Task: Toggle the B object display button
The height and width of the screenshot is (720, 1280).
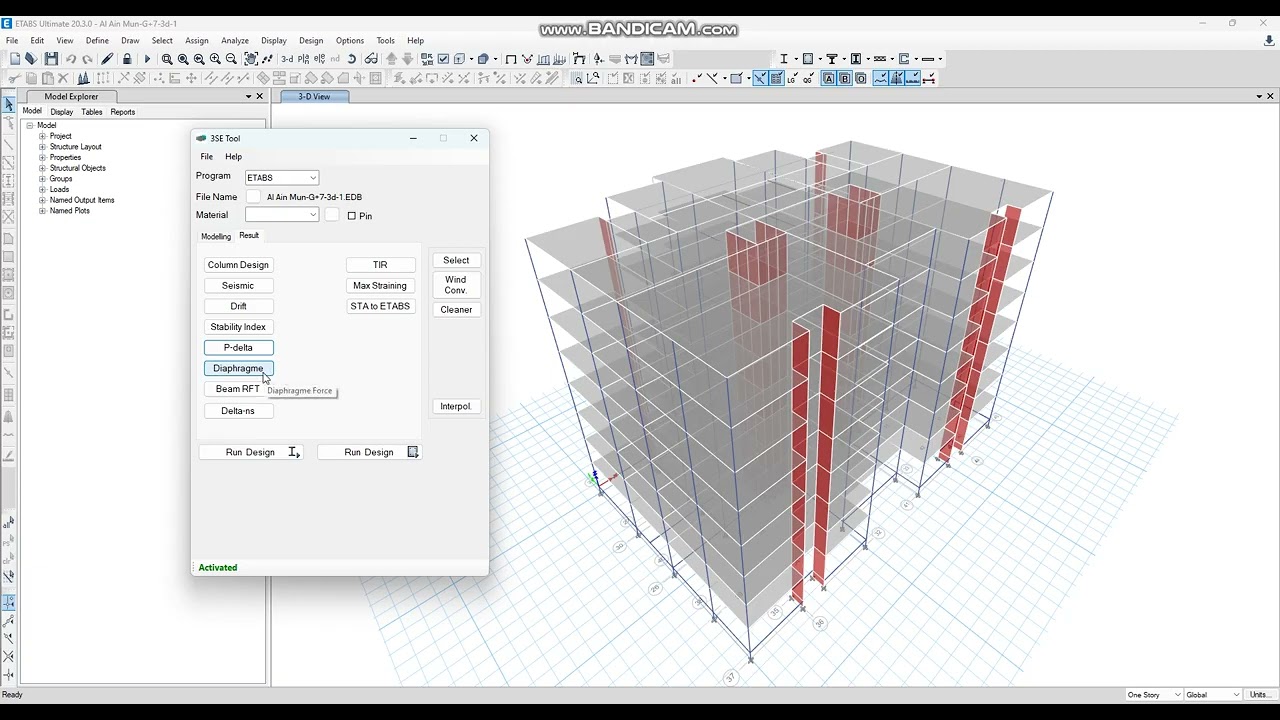Action: click(x=844, y=78)
